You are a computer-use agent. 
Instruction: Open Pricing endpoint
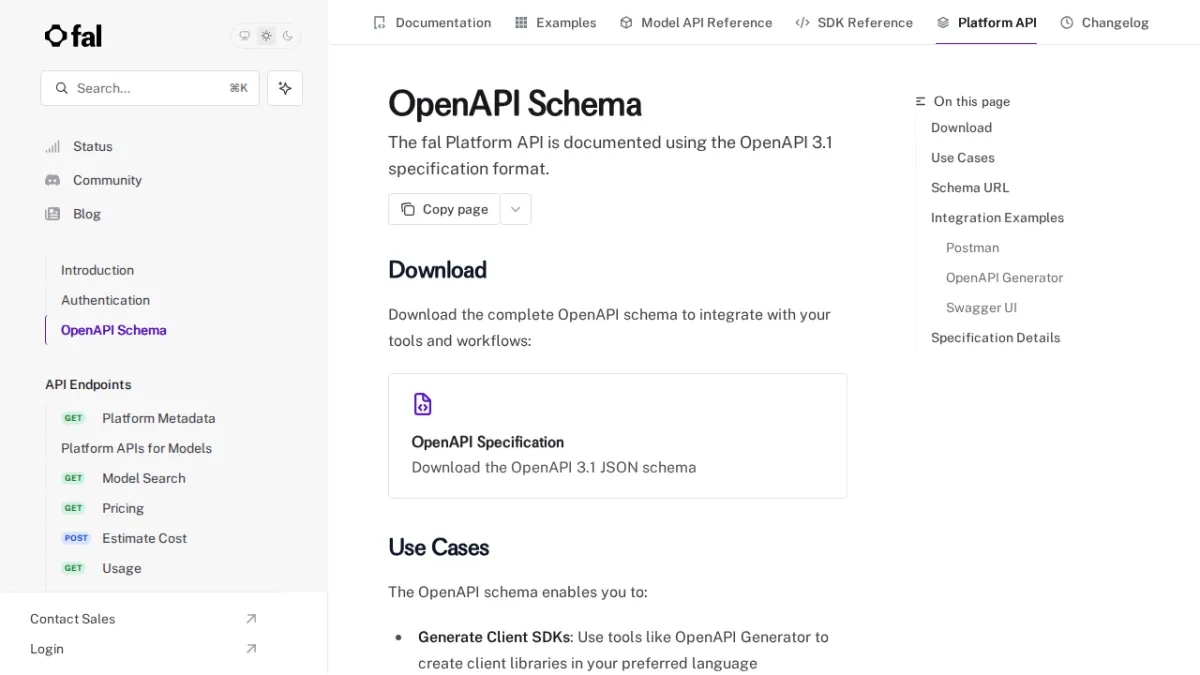point(123,508)
